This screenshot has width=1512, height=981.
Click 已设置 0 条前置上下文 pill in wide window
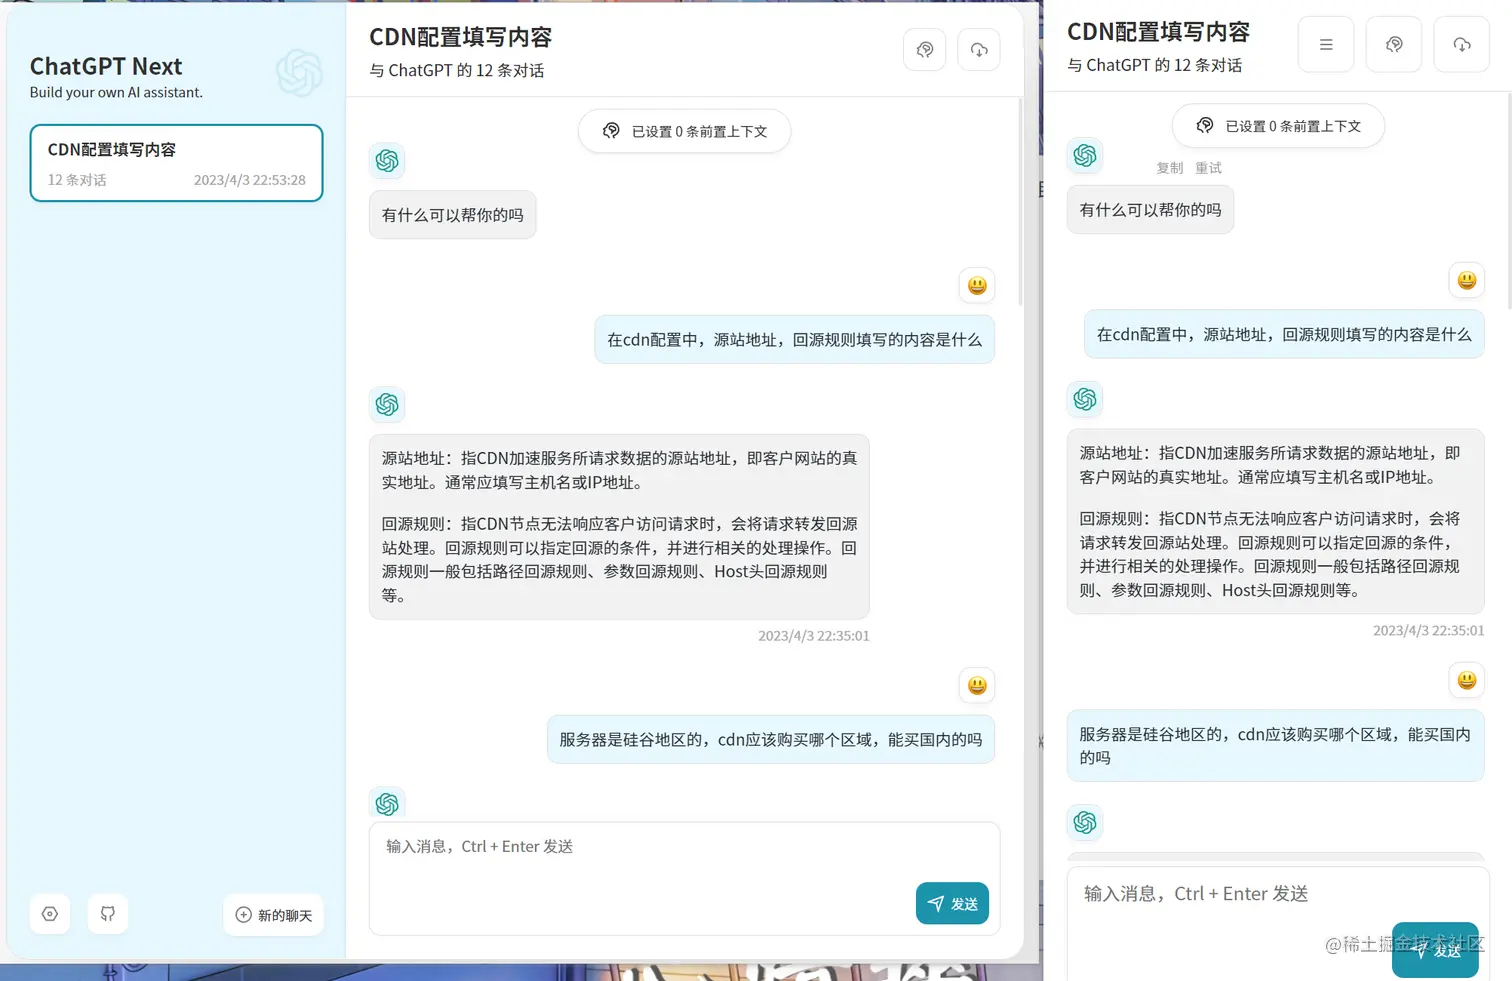click(685, 131)
